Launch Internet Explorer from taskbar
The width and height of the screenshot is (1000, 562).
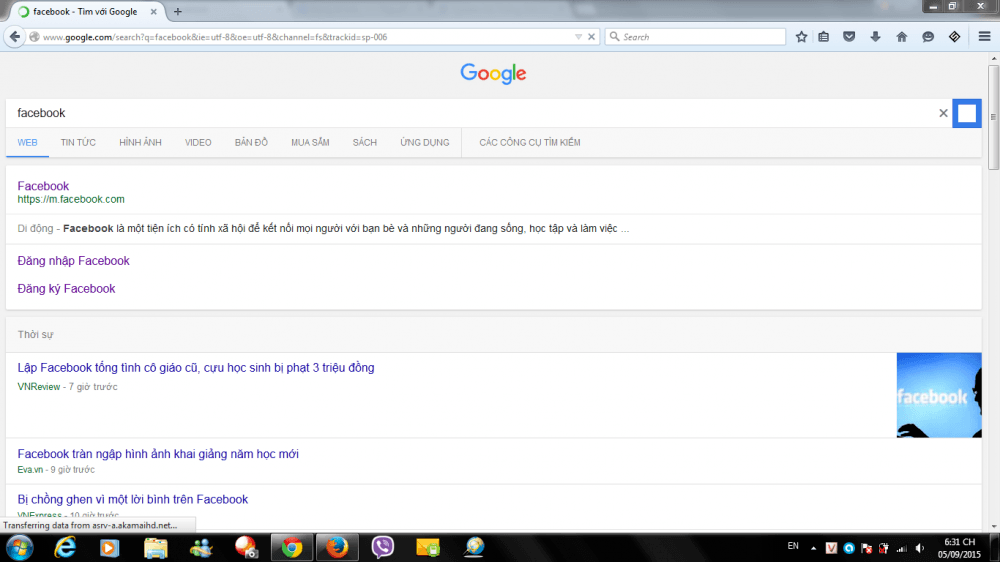click(64, 547)
